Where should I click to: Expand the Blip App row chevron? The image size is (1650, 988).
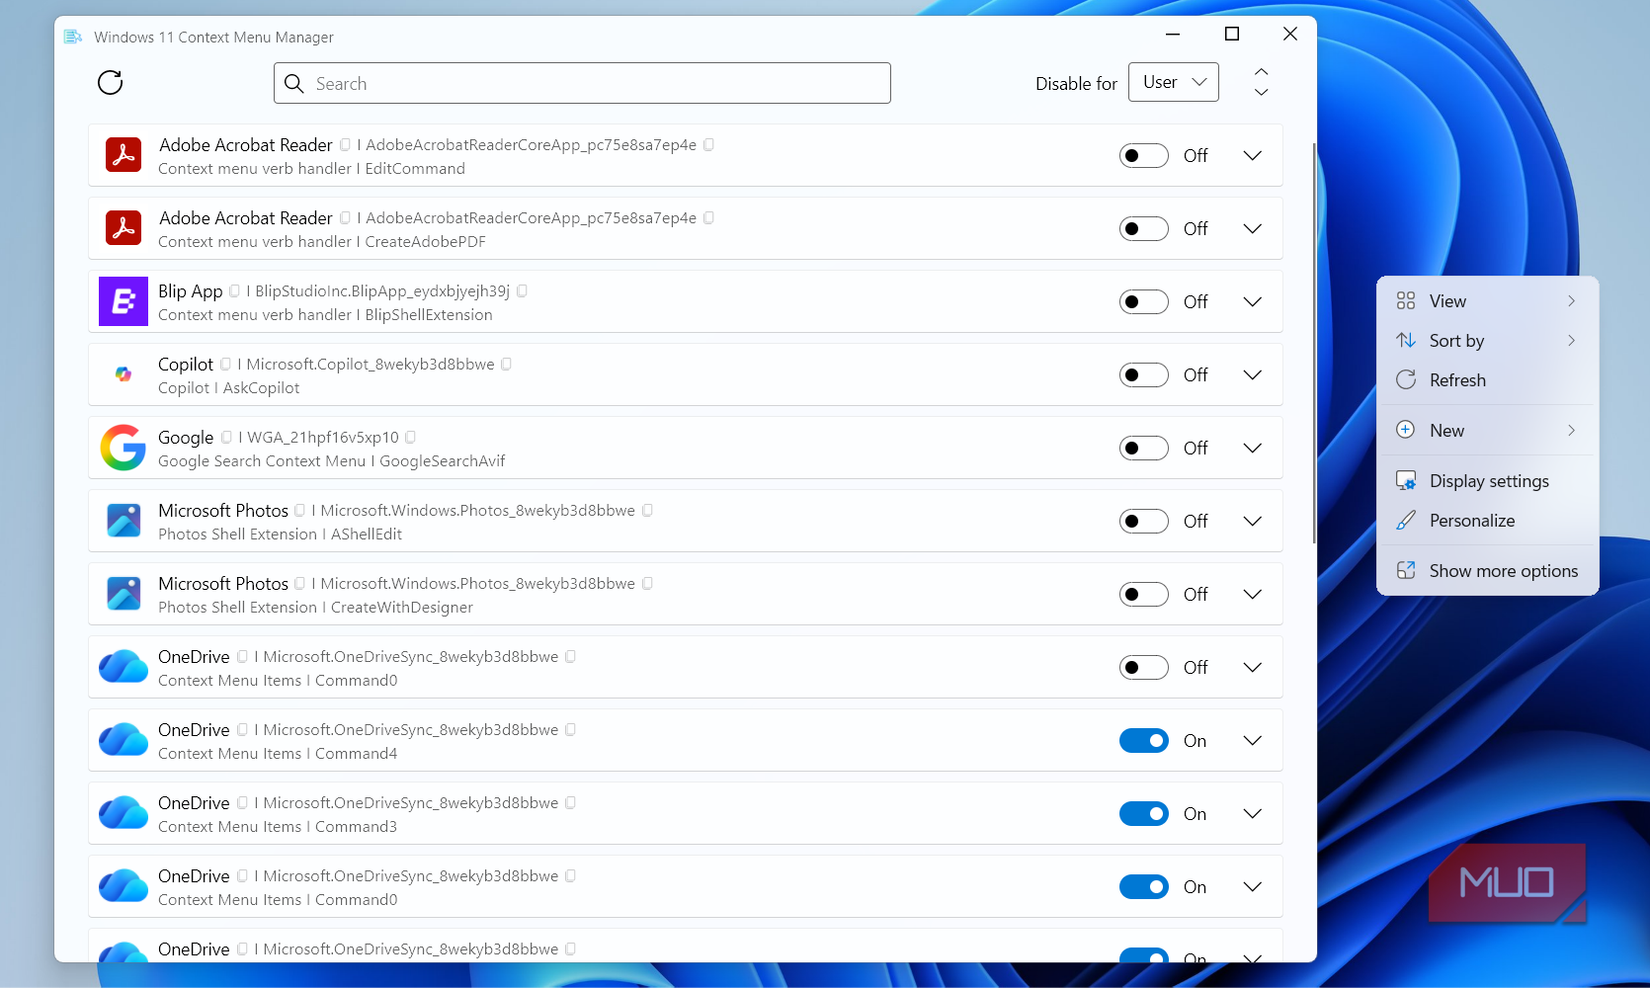click(1252, 301)
